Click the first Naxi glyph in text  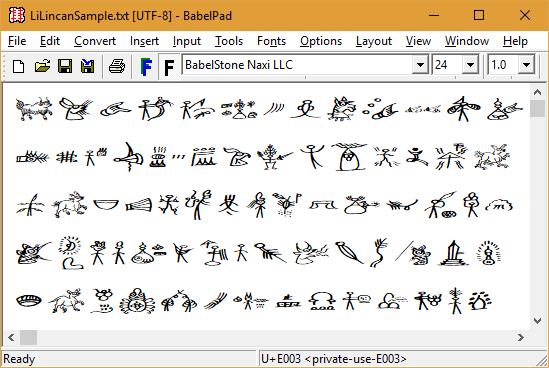[34, 109]
